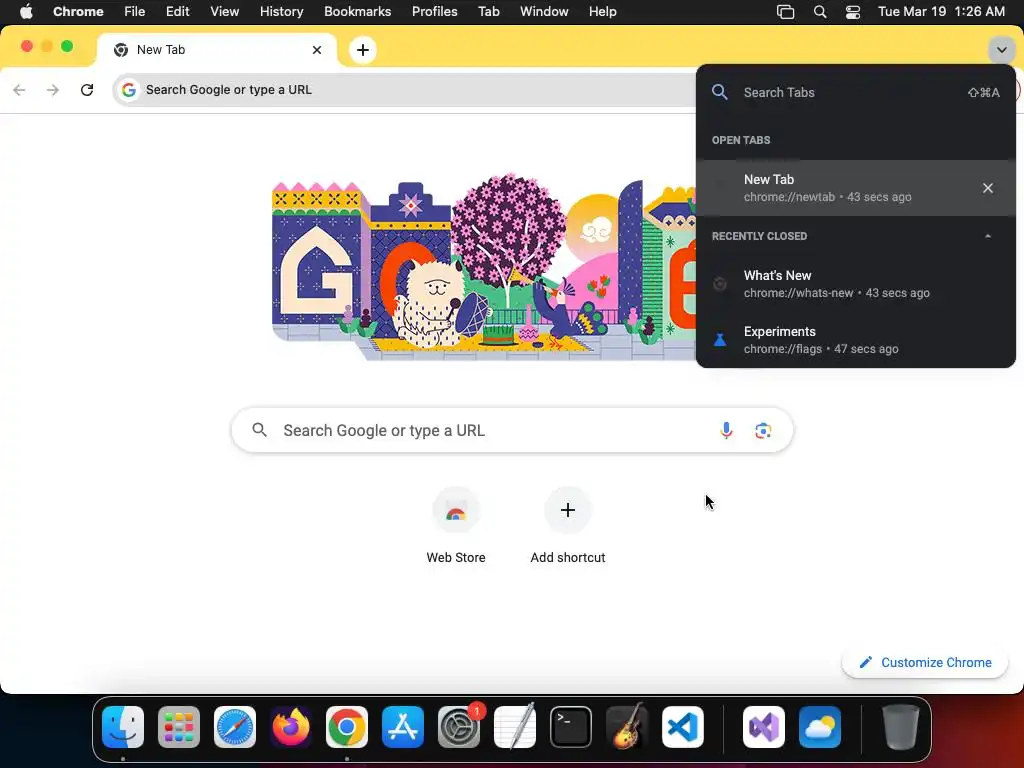Go back with the back arrow
The height and width of the screenshot is (768, 1024).
click(x=20, y=90)
